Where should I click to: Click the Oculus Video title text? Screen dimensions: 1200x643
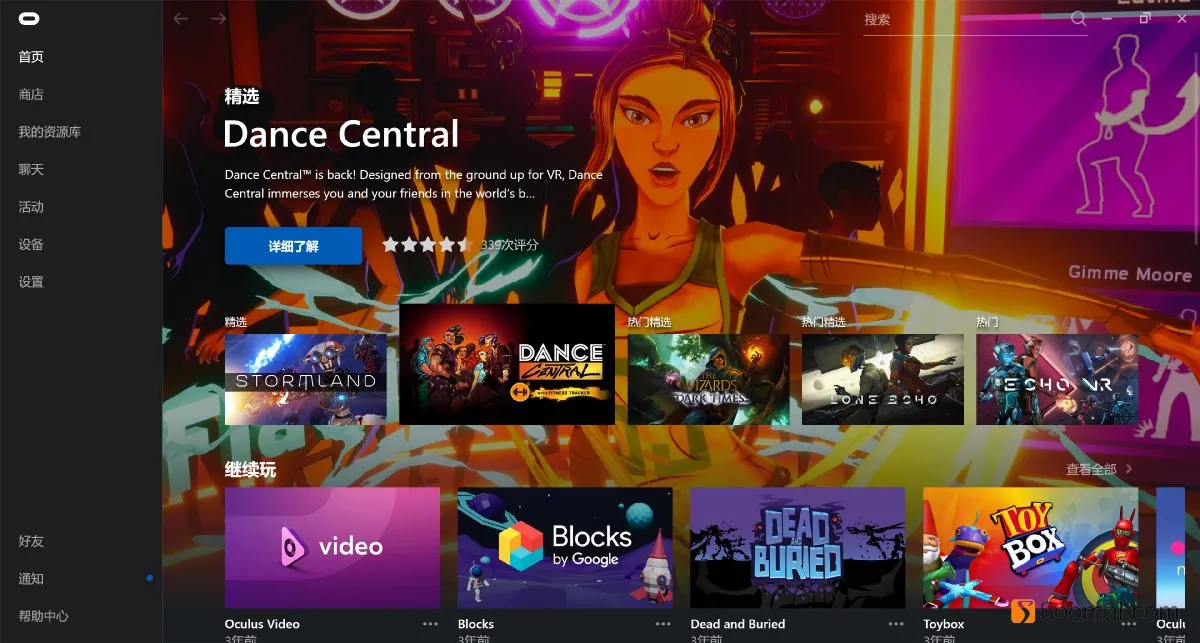coord(262,624)
